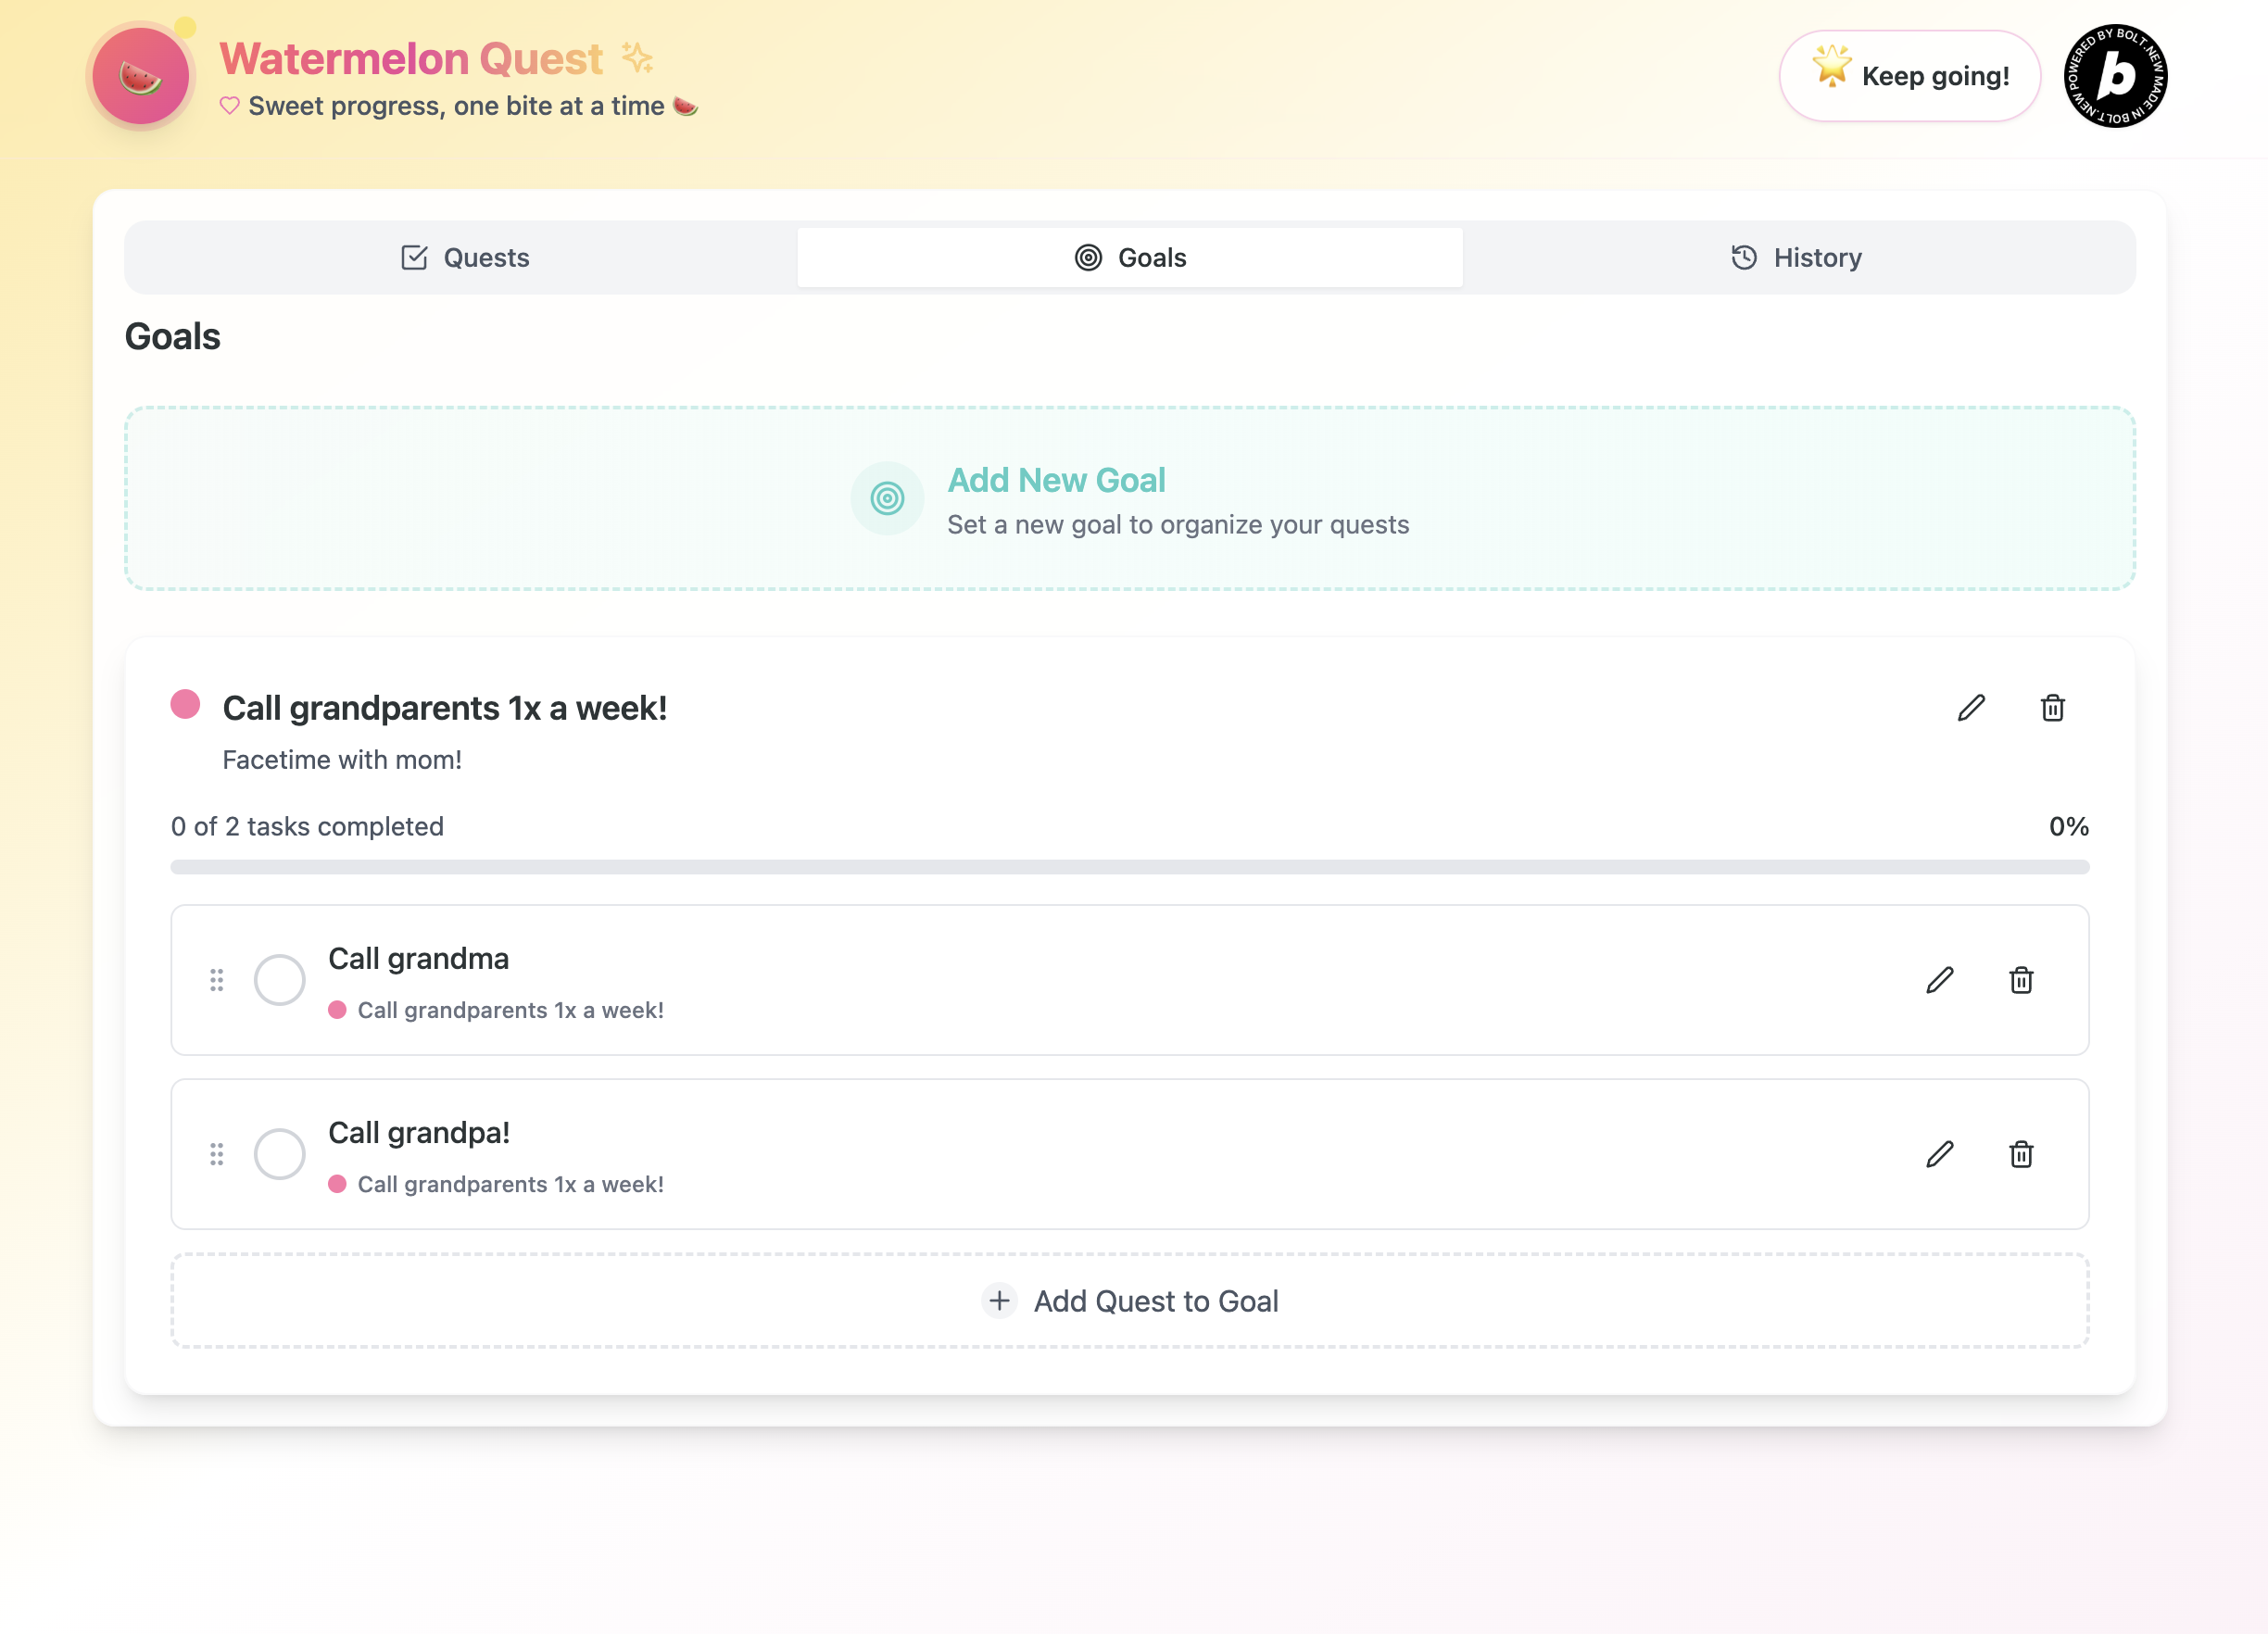Click the Bolt.new badge logo
This screenshot has width=2268, height=1634.
pyautogui.click(x=2115, y=76)
